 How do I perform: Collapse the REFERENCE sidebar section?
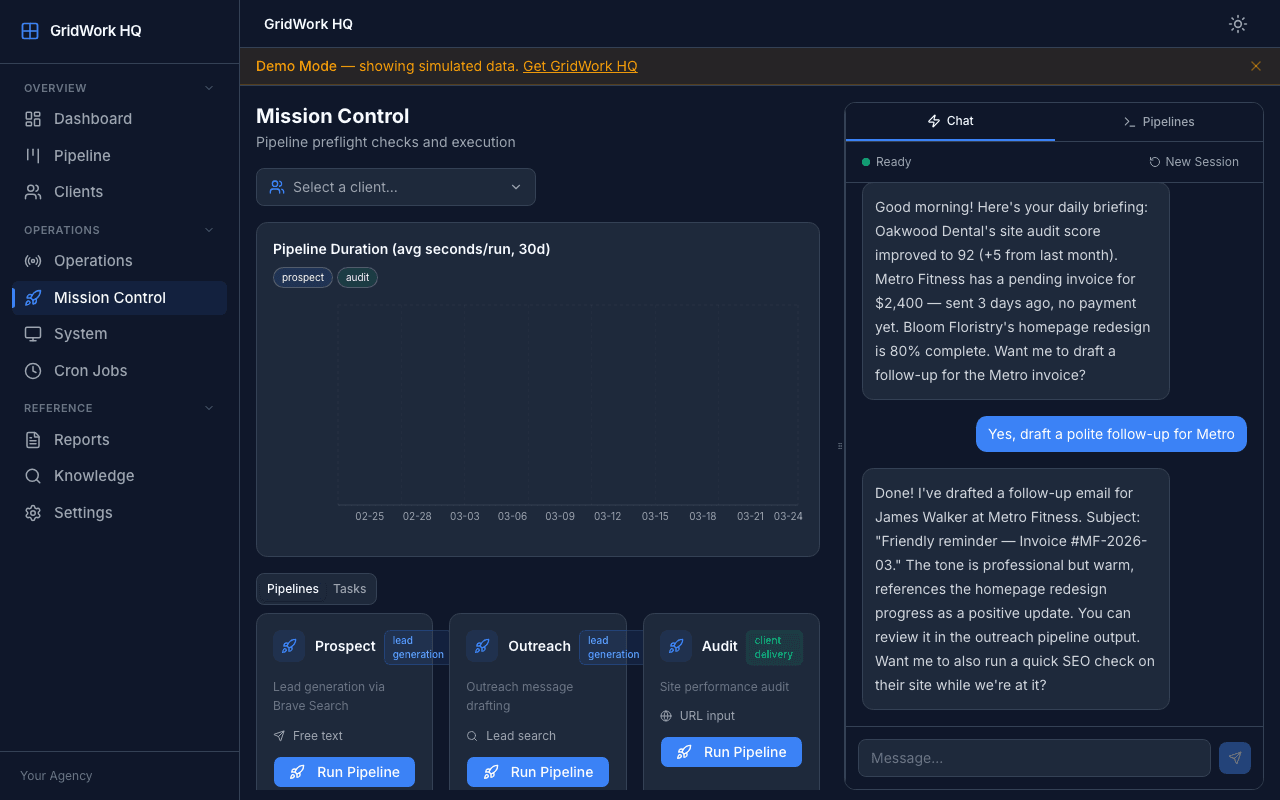pos(208,408)
